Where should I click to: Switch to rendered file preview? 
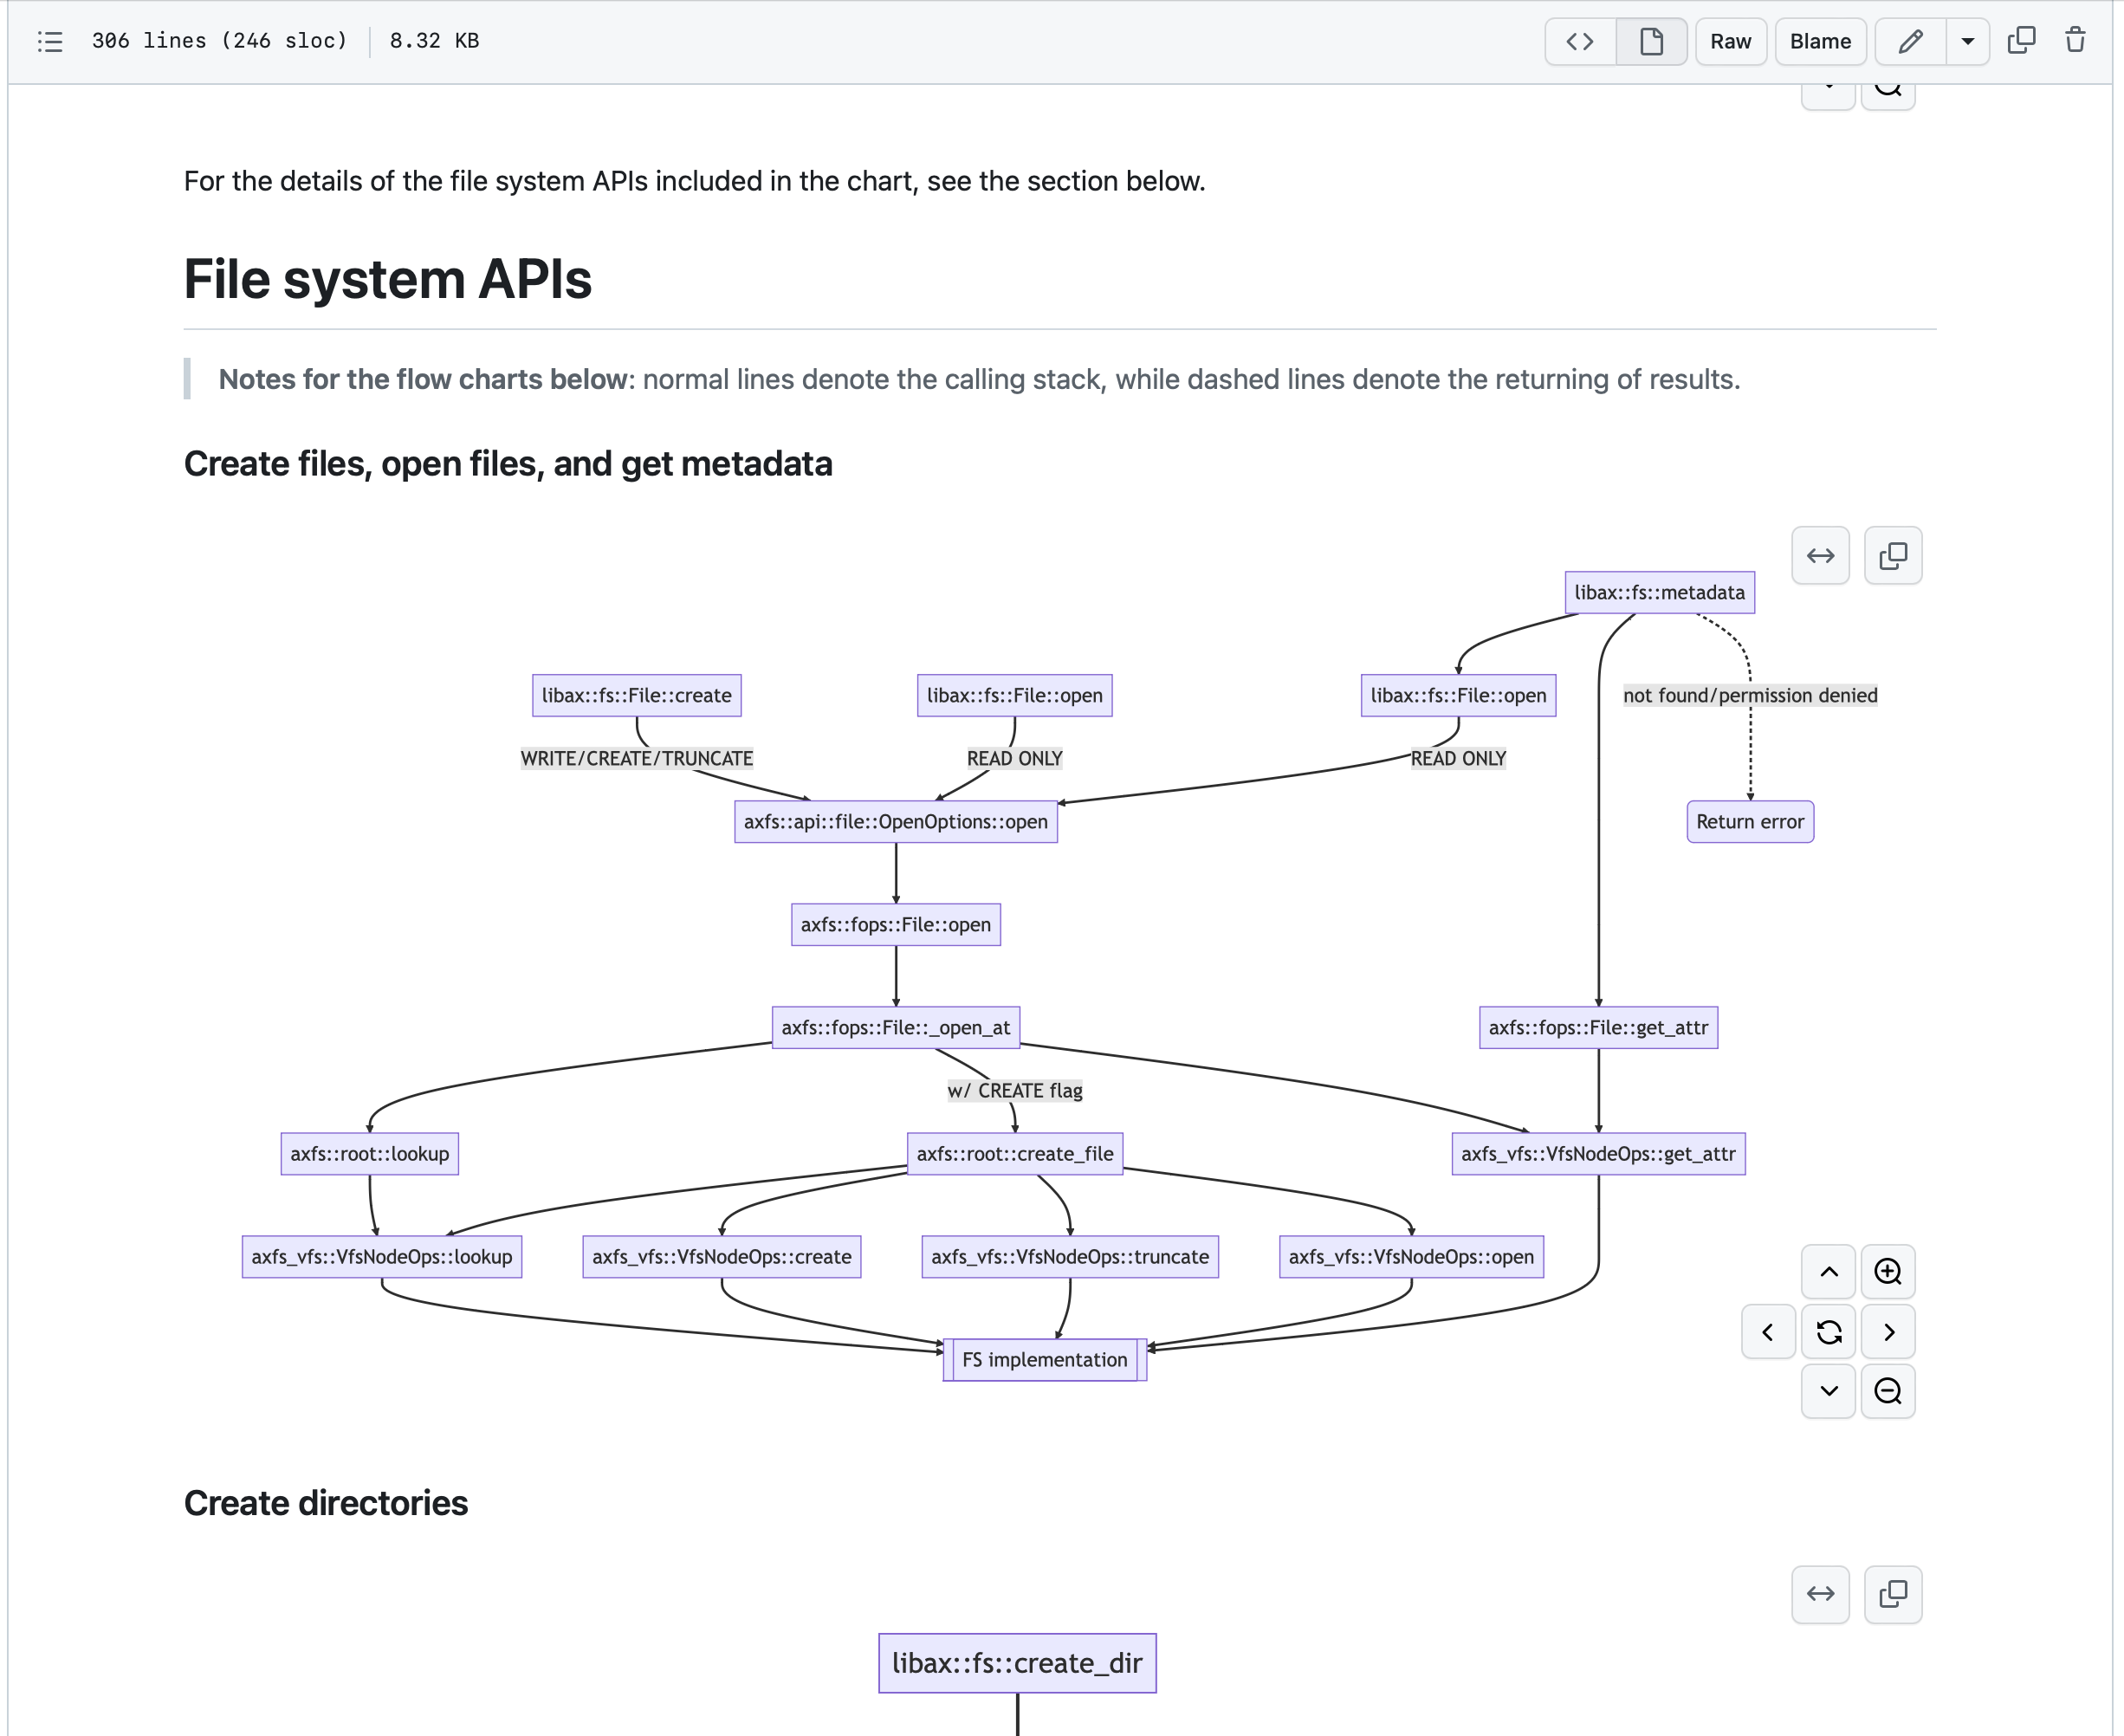click(x=1651, y=41)
